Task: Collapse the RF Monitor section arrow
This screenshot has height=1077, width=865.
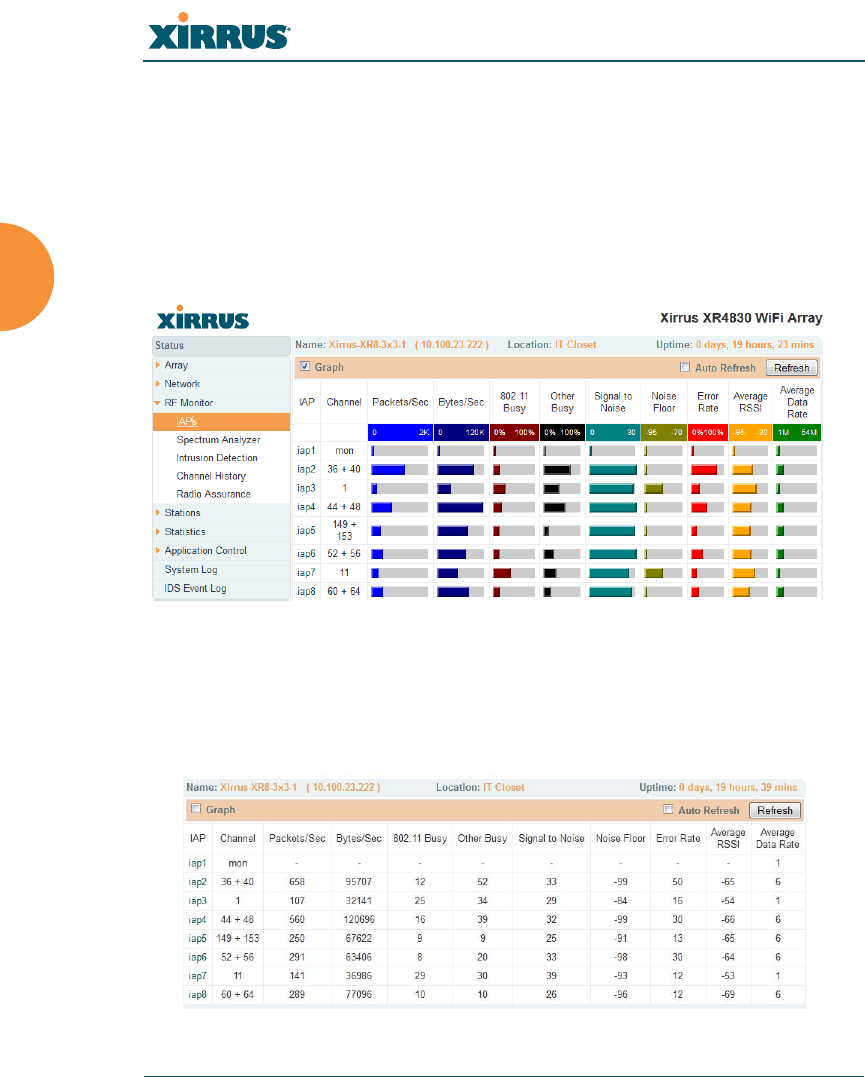Action: tap(157, 403)
